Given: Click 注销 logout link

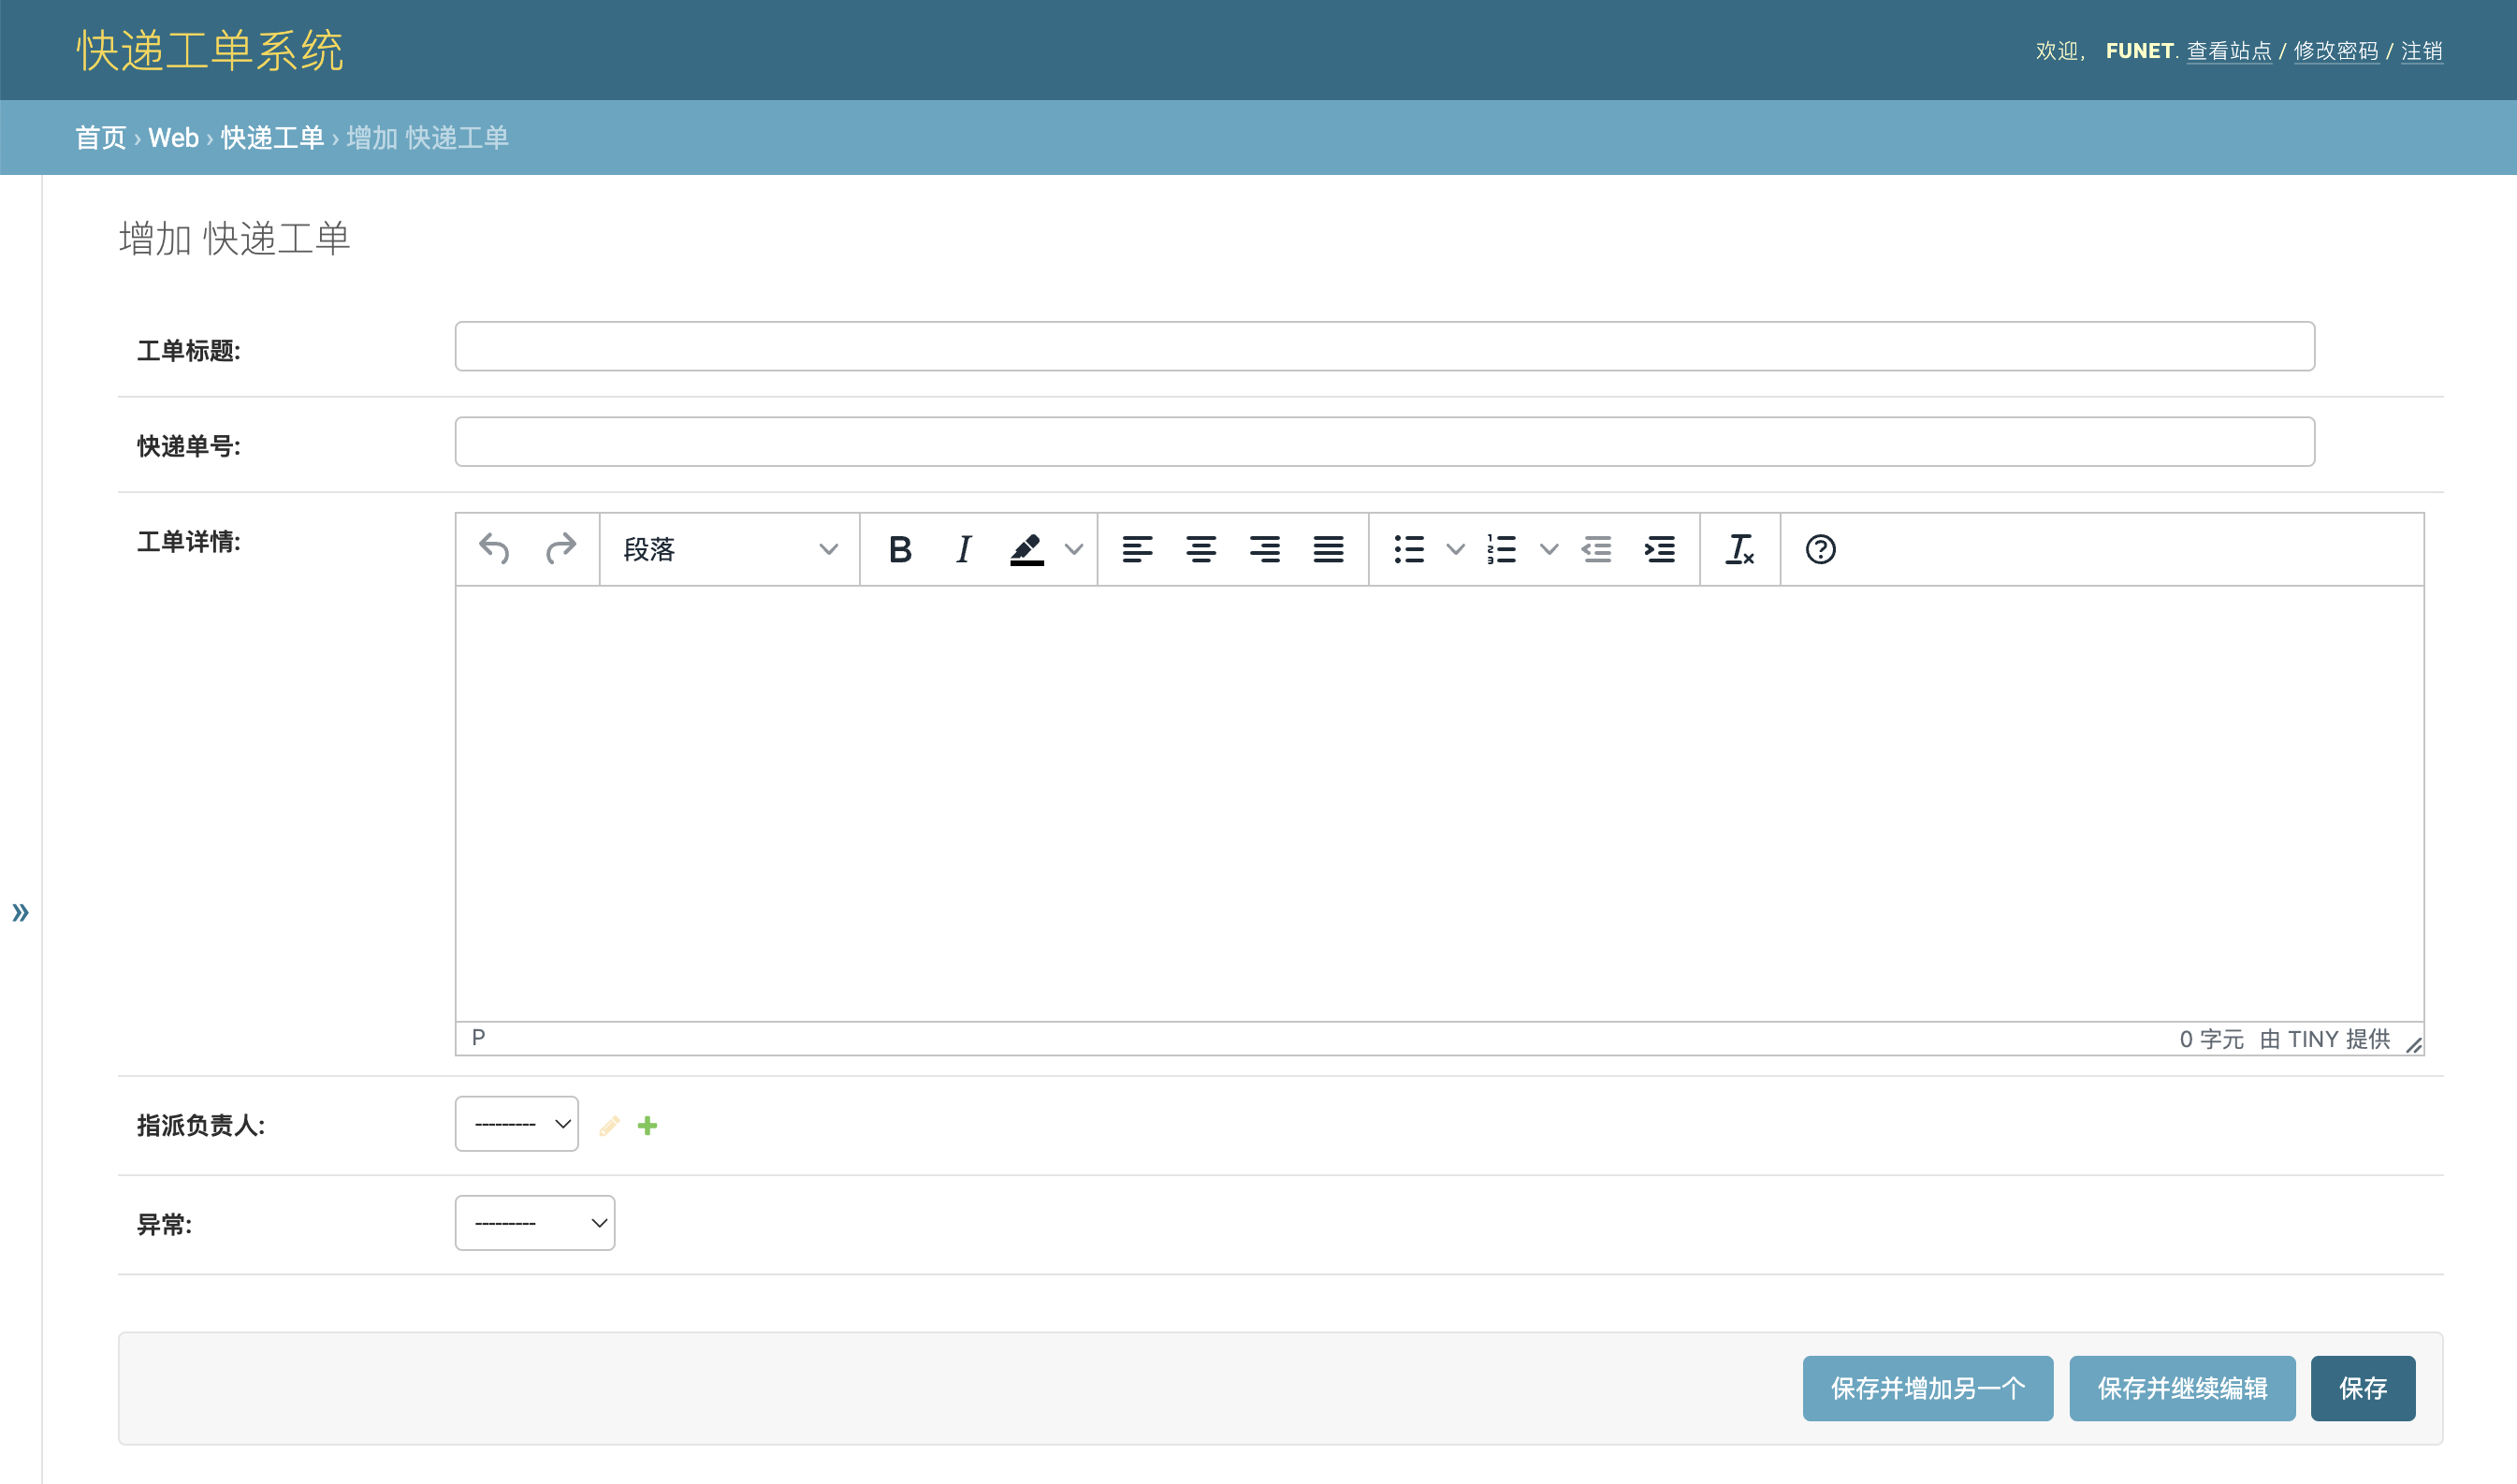Looking at the screenshot, I should 2422,51.
